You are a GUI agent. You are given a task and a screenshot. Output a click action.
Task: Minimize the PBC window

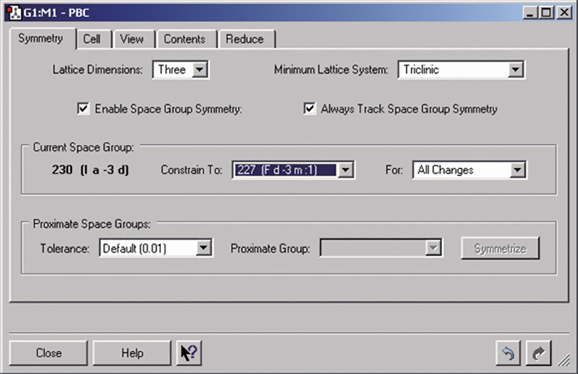coord(530,13)
